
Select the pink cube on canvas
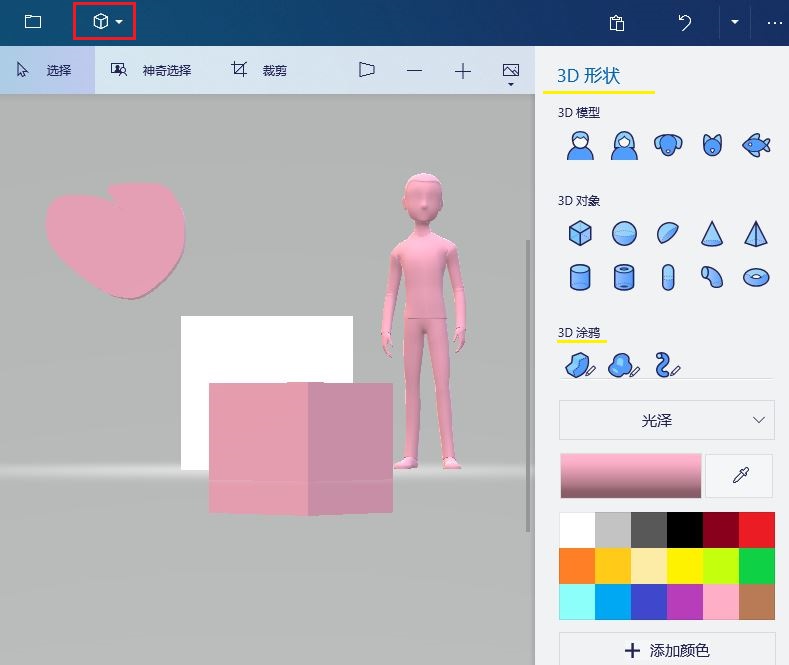300,449
